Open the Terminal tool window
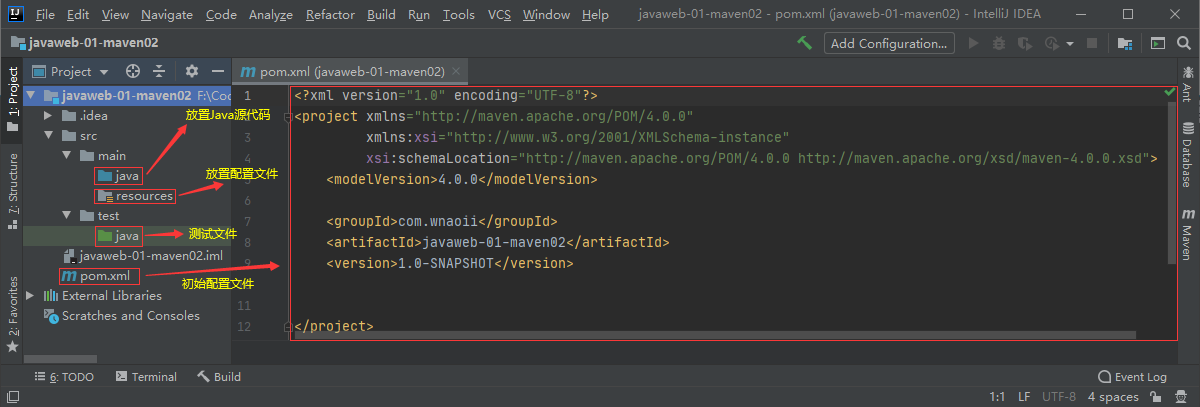 (x=146, y=377)
